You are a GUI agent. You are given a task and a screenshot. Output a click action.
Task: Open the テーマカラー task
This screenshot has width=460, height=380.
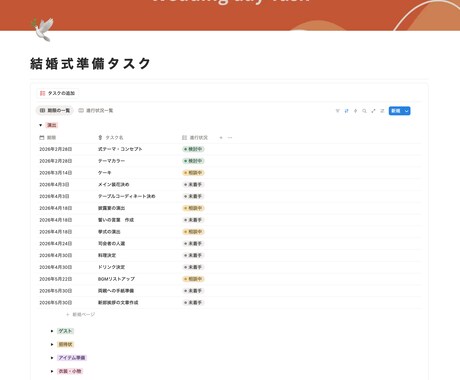(x=111, y=161)
